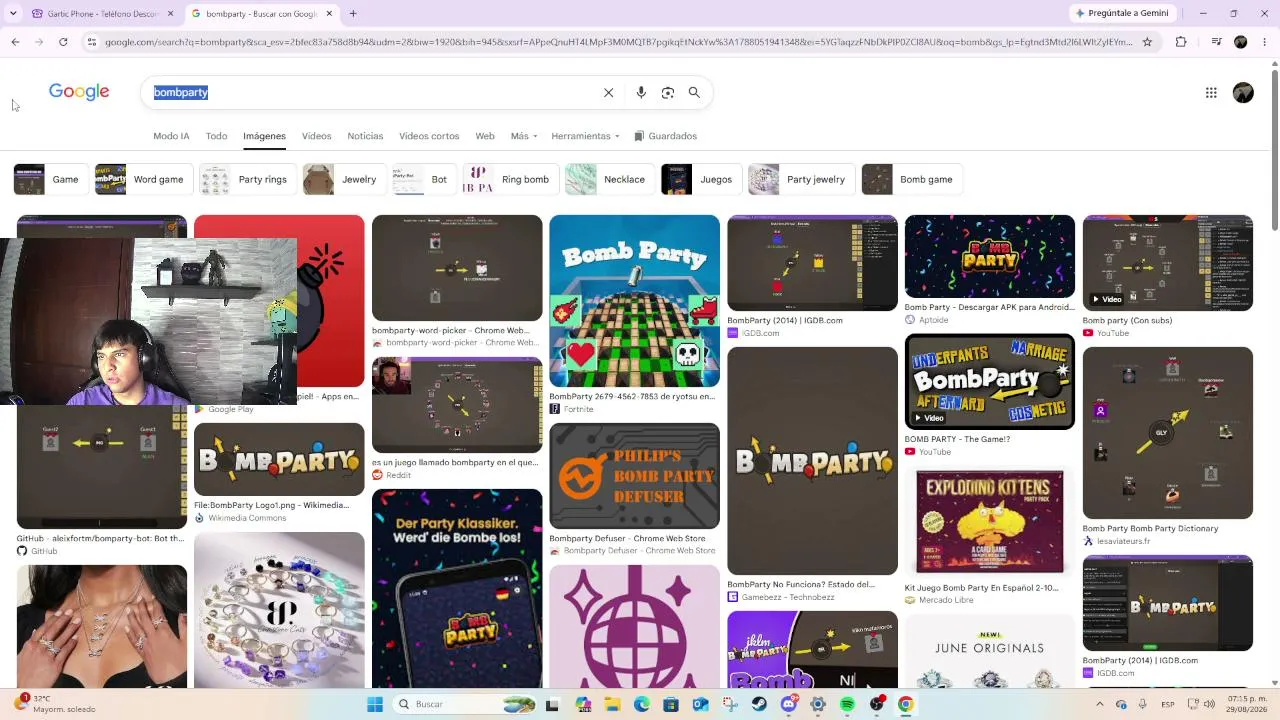Open the Exploding Kittens Party Pack thumbnail

click(990, 522)
